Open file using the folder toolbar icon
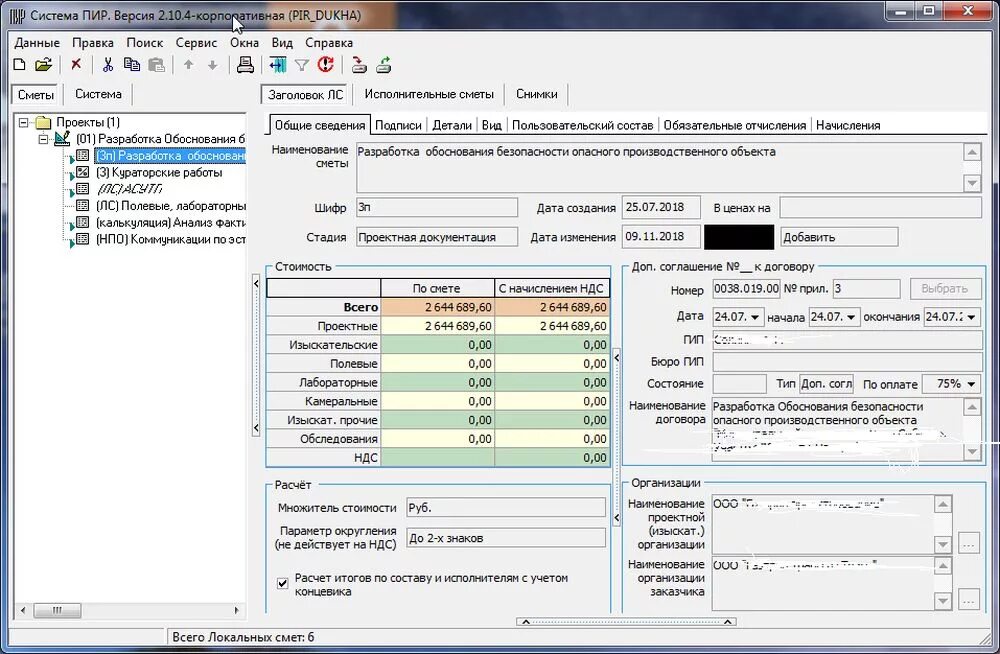 pos(43,64)
